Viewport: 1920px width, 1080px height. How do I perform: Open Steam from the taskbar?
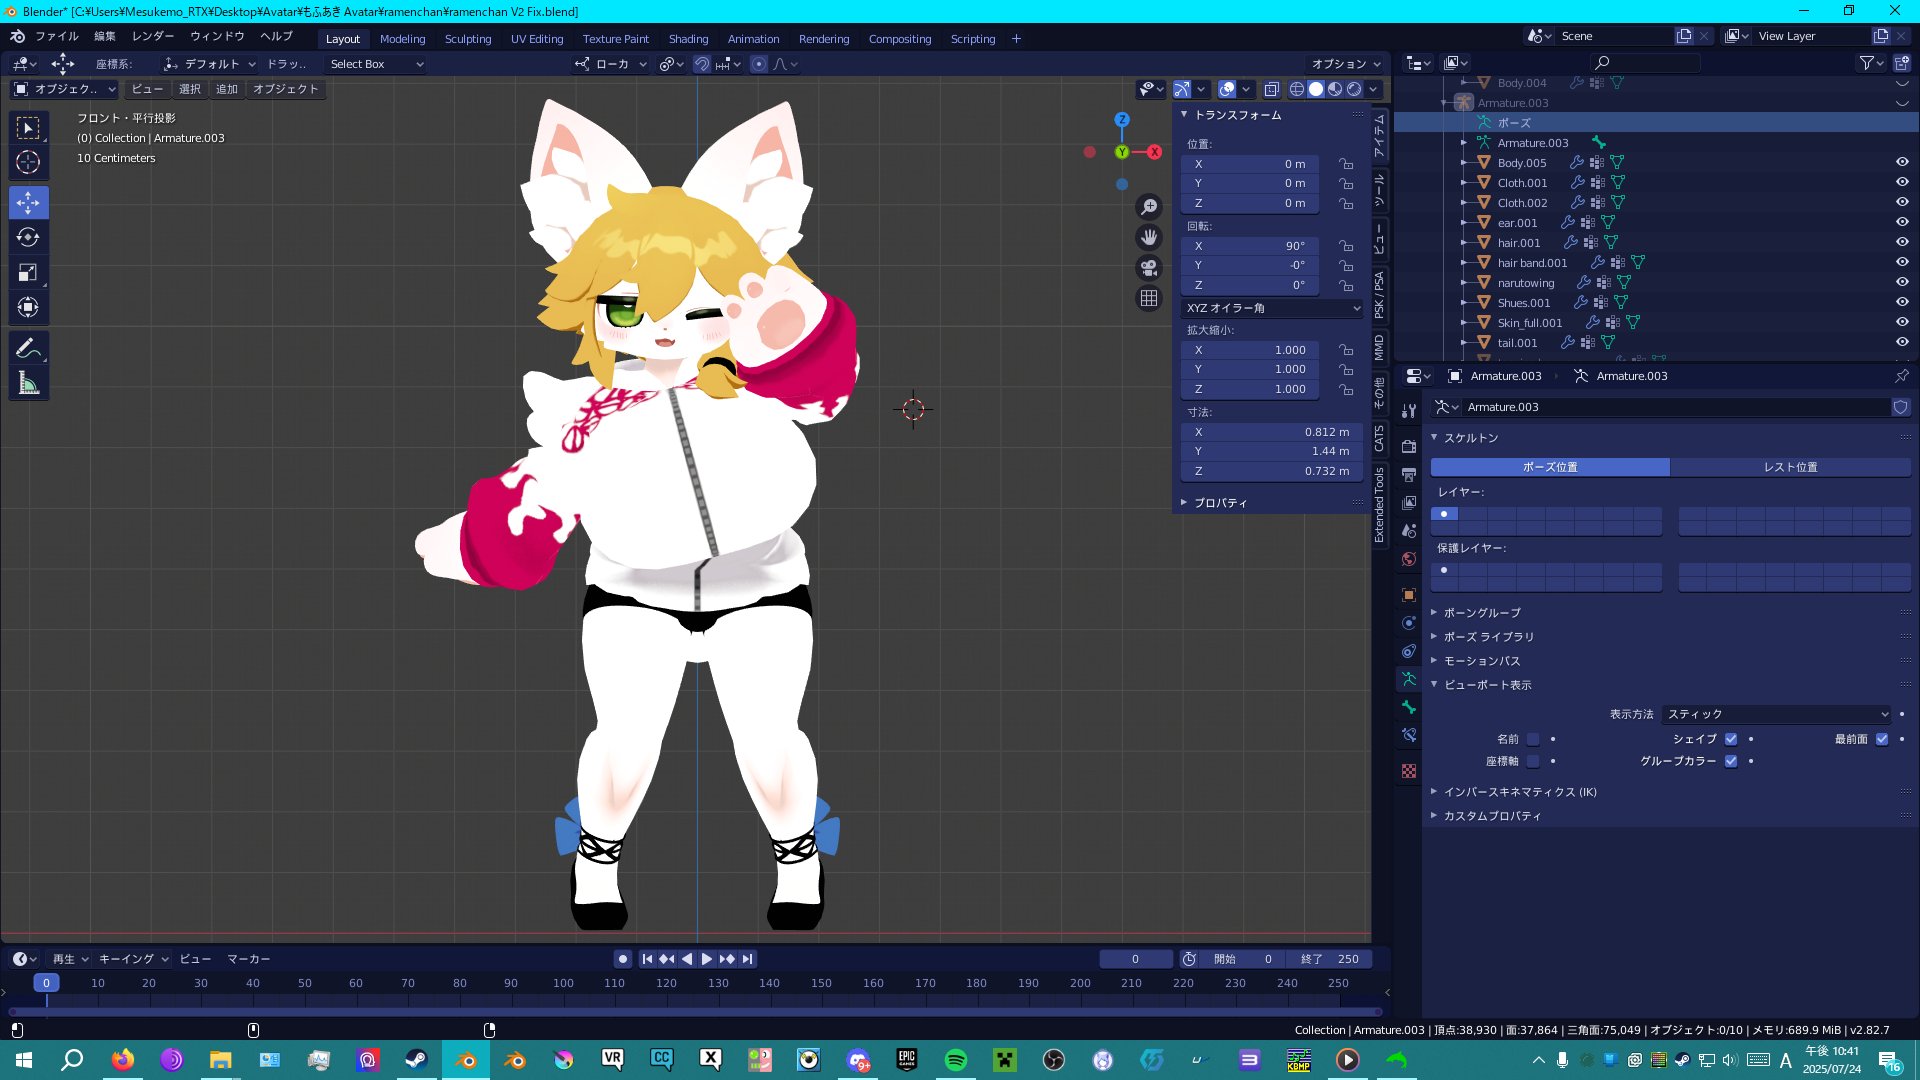[417, 1060]
